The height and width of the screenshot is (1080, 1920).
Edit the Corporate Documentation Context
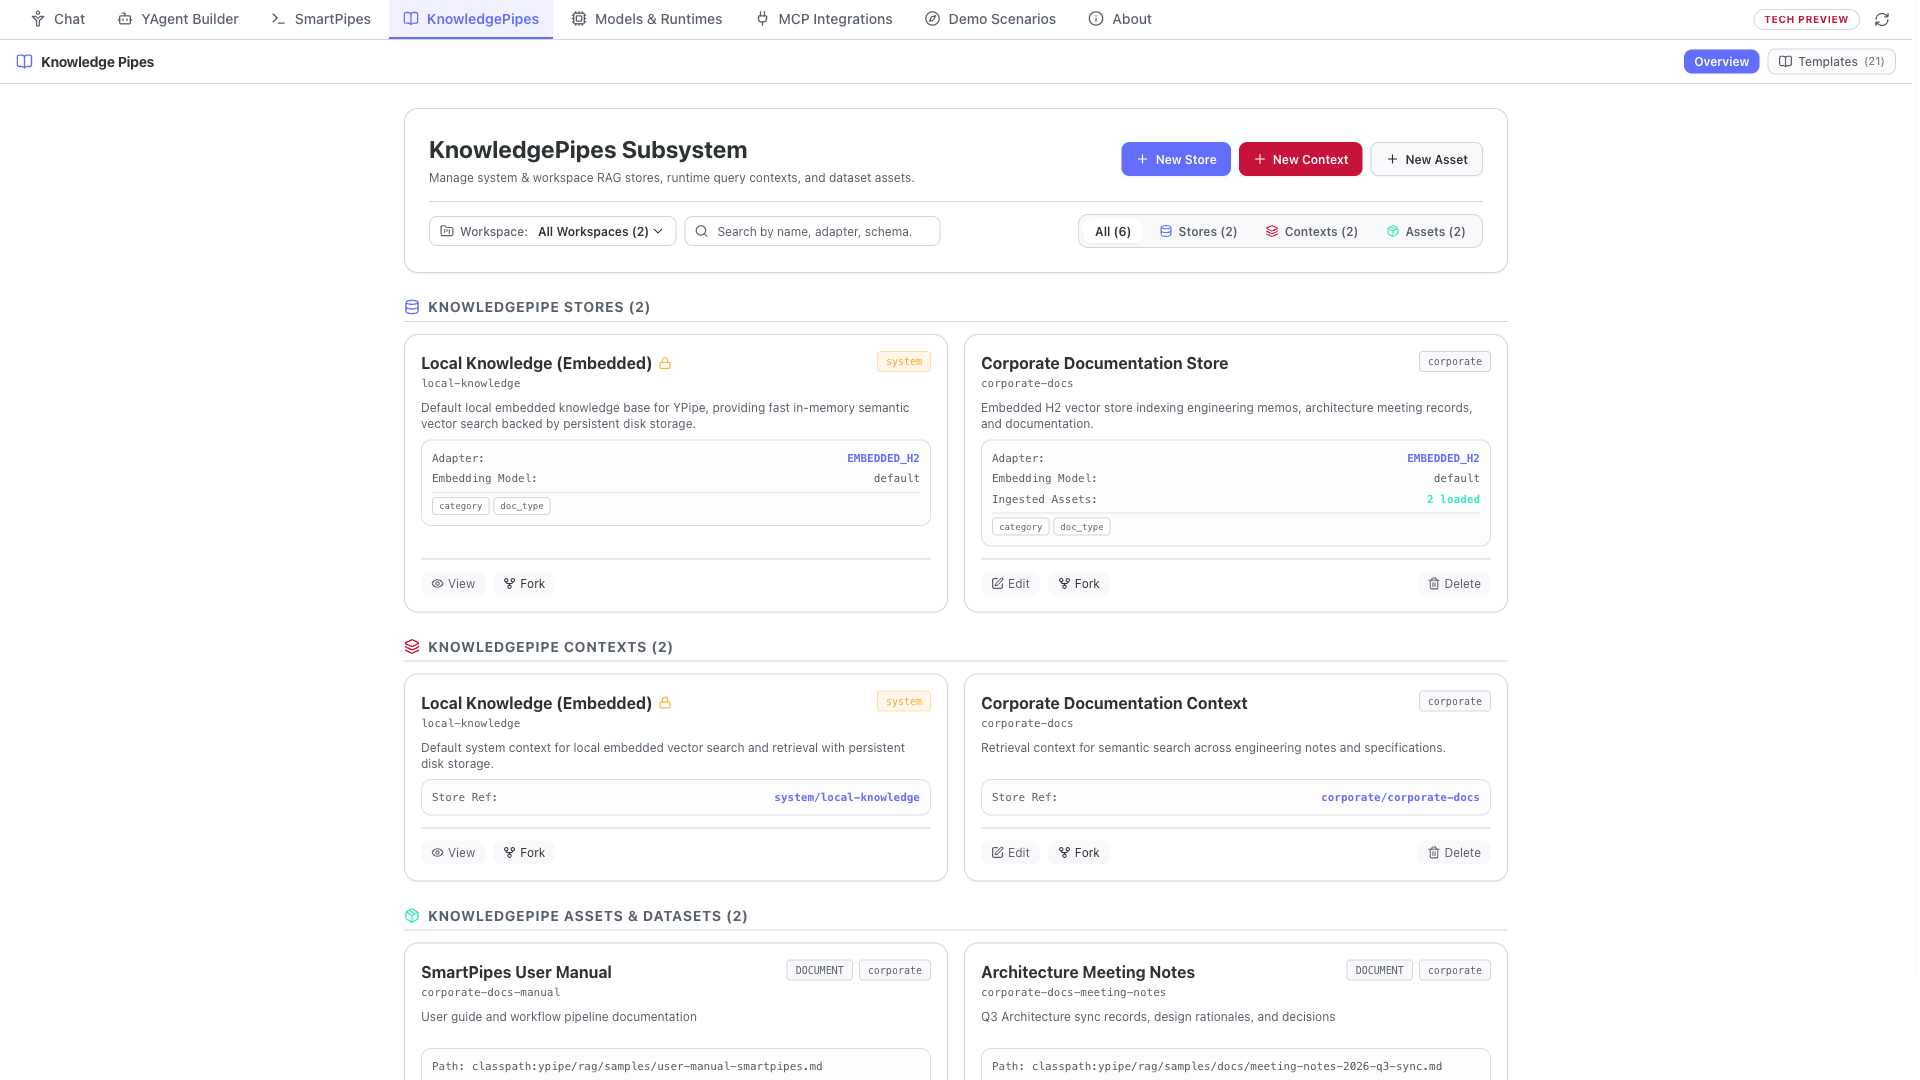pos(1011,853)
